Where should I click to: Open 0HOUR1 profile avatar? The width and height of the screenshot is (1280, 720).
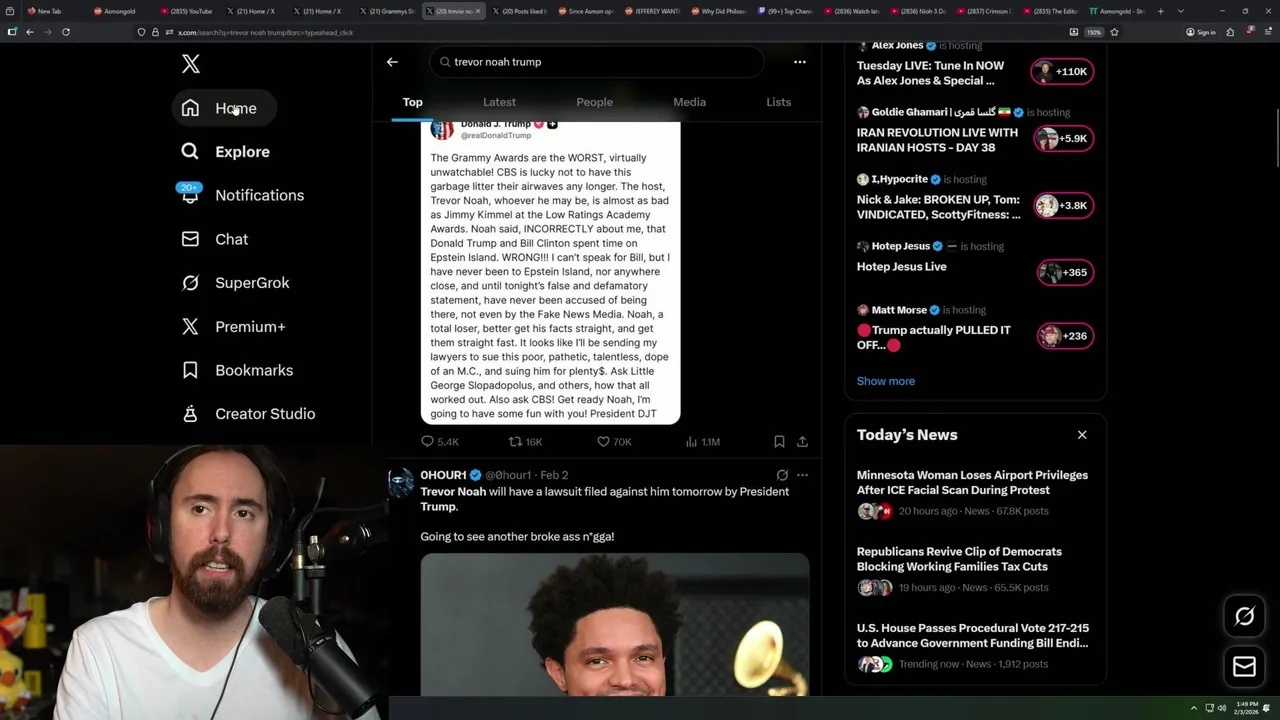click(x=401, y=482)
